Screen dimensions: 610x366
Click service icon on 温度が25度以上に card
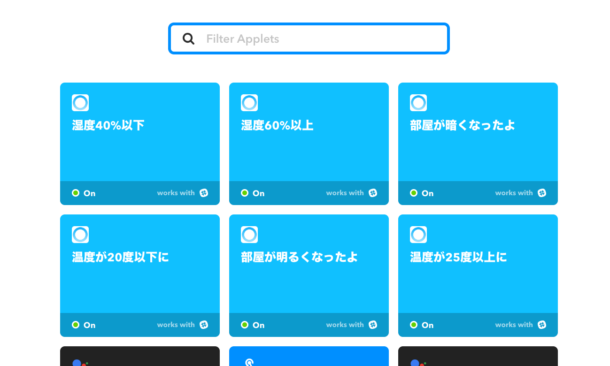419,235
